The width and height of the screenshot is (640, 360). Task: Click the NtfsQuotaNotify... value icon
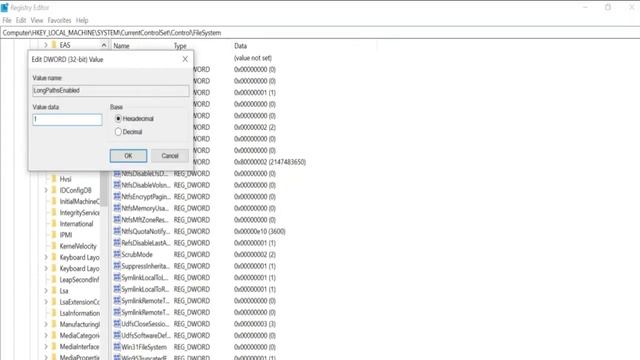[117, 231]
